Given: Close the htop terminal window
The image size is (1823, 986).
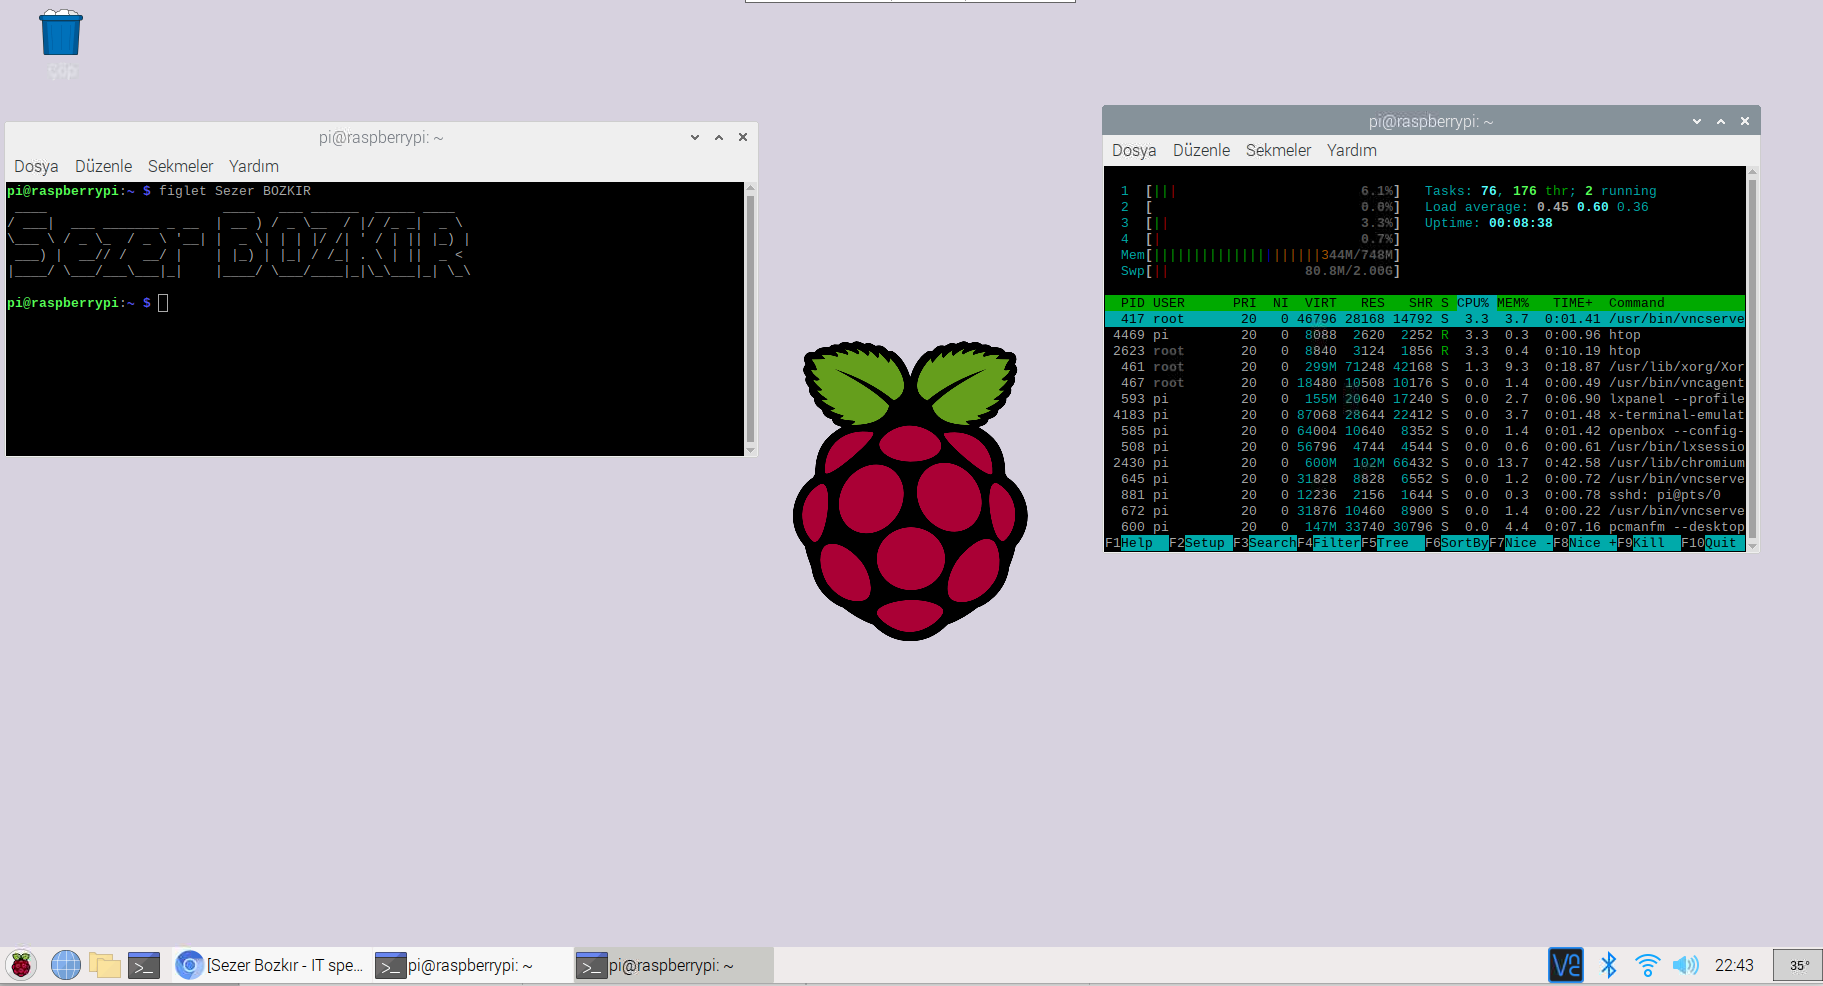Looking at the screenshot, I should pos(1745,121).
